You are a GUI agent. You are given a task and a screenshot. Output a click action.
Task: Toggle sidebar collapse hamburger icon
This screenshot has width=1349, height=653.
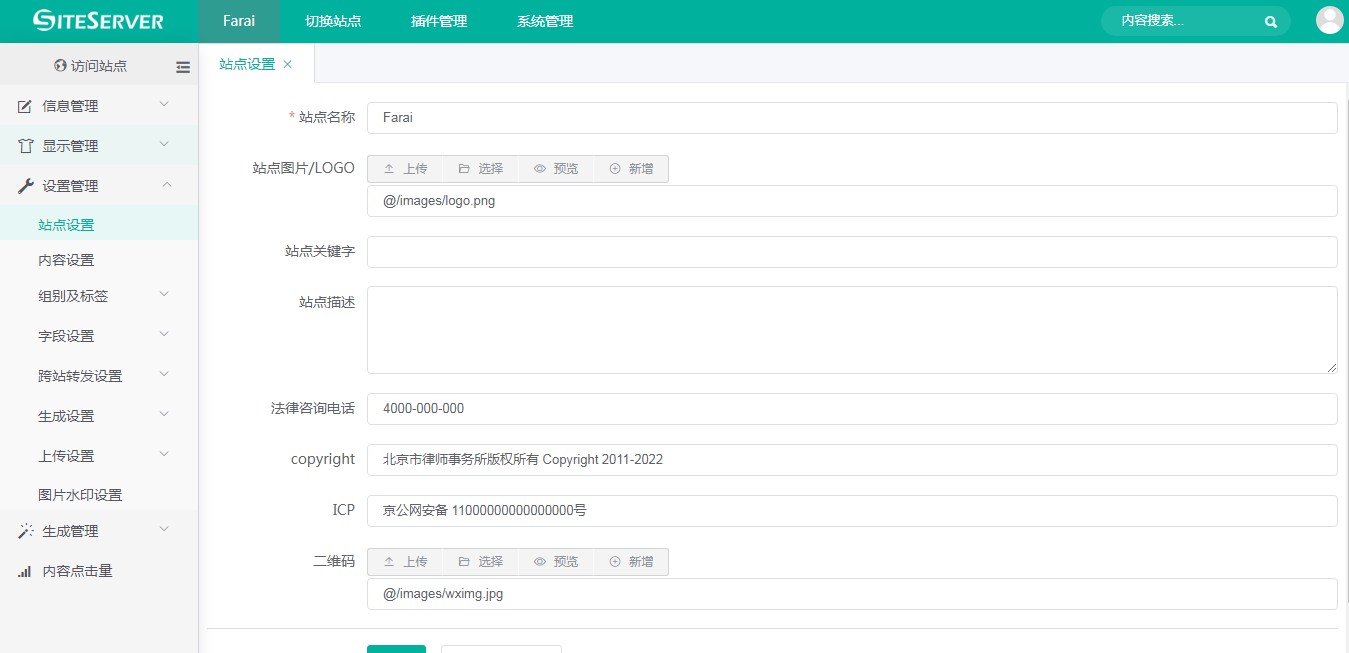[x=183, y=67]
